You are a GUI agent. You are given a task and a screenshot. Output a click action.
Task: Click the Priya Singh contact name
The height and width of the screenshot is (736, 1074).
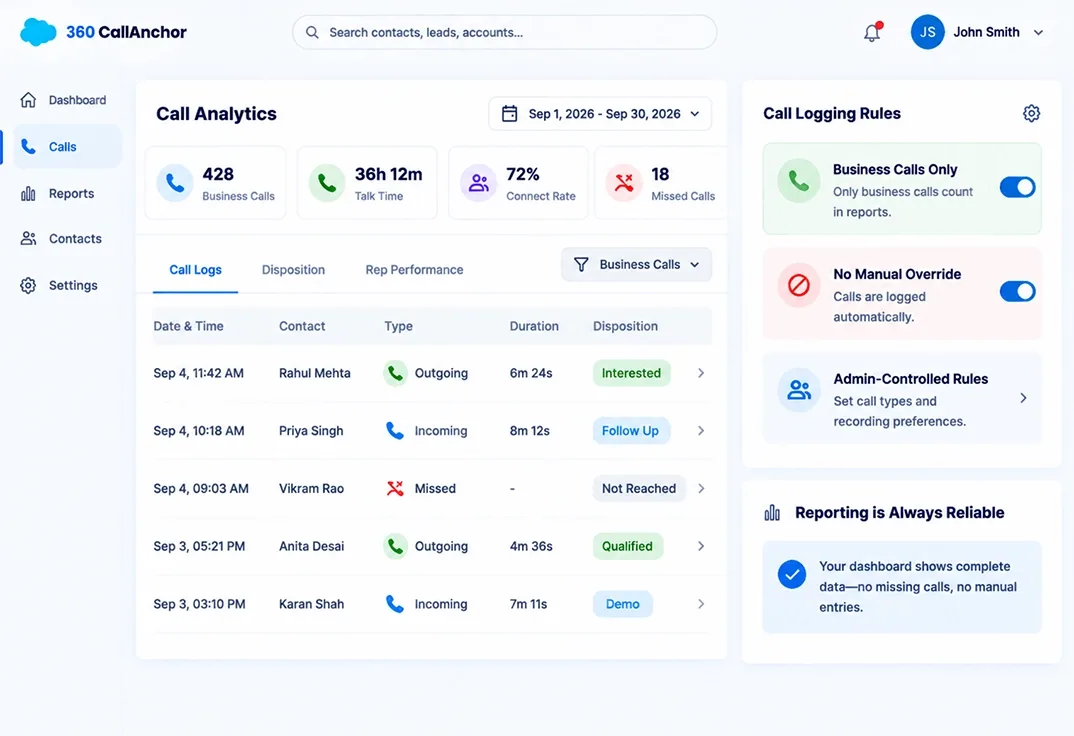pos(311,431)
